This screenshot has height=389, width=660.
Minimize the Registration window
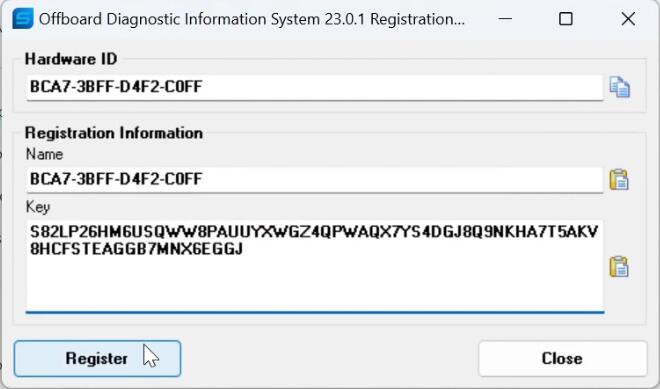click(505, 19)
